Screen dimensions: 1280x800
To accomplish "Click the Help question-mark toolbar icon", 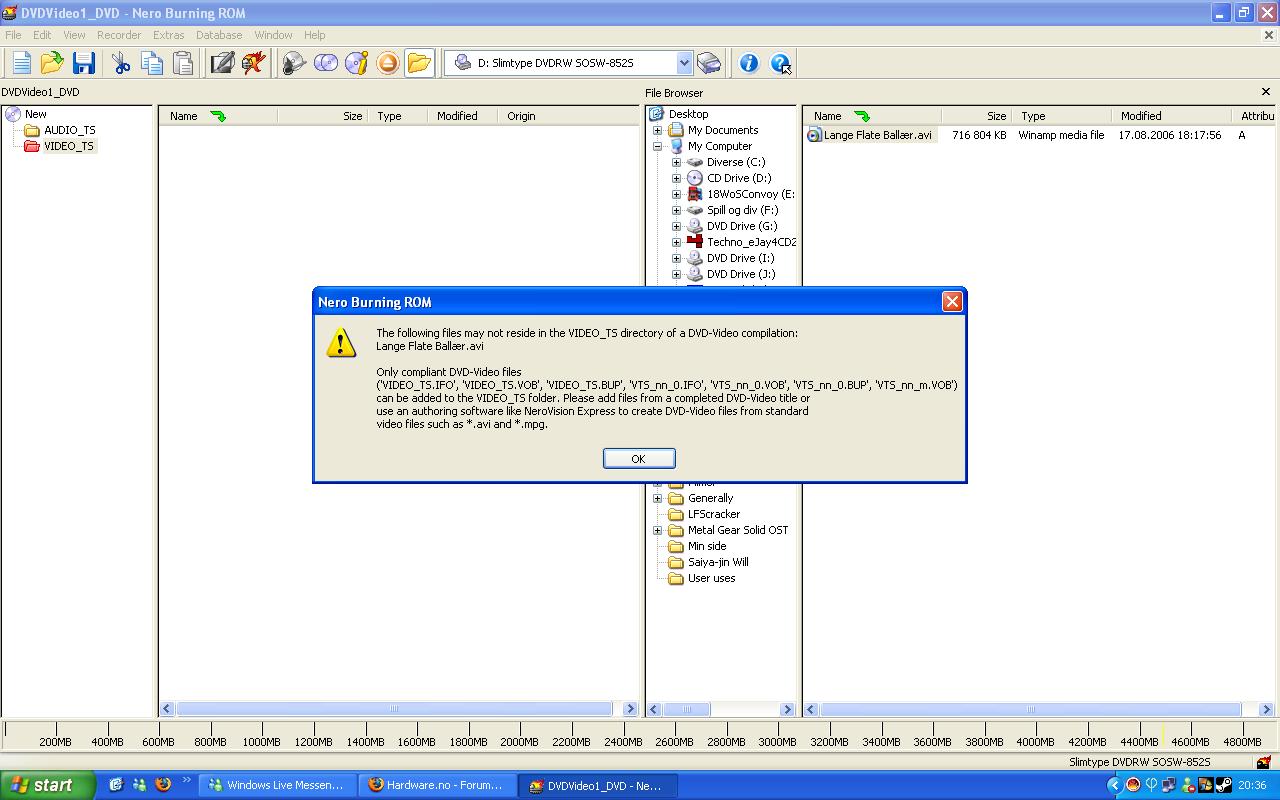I will 781,63.
